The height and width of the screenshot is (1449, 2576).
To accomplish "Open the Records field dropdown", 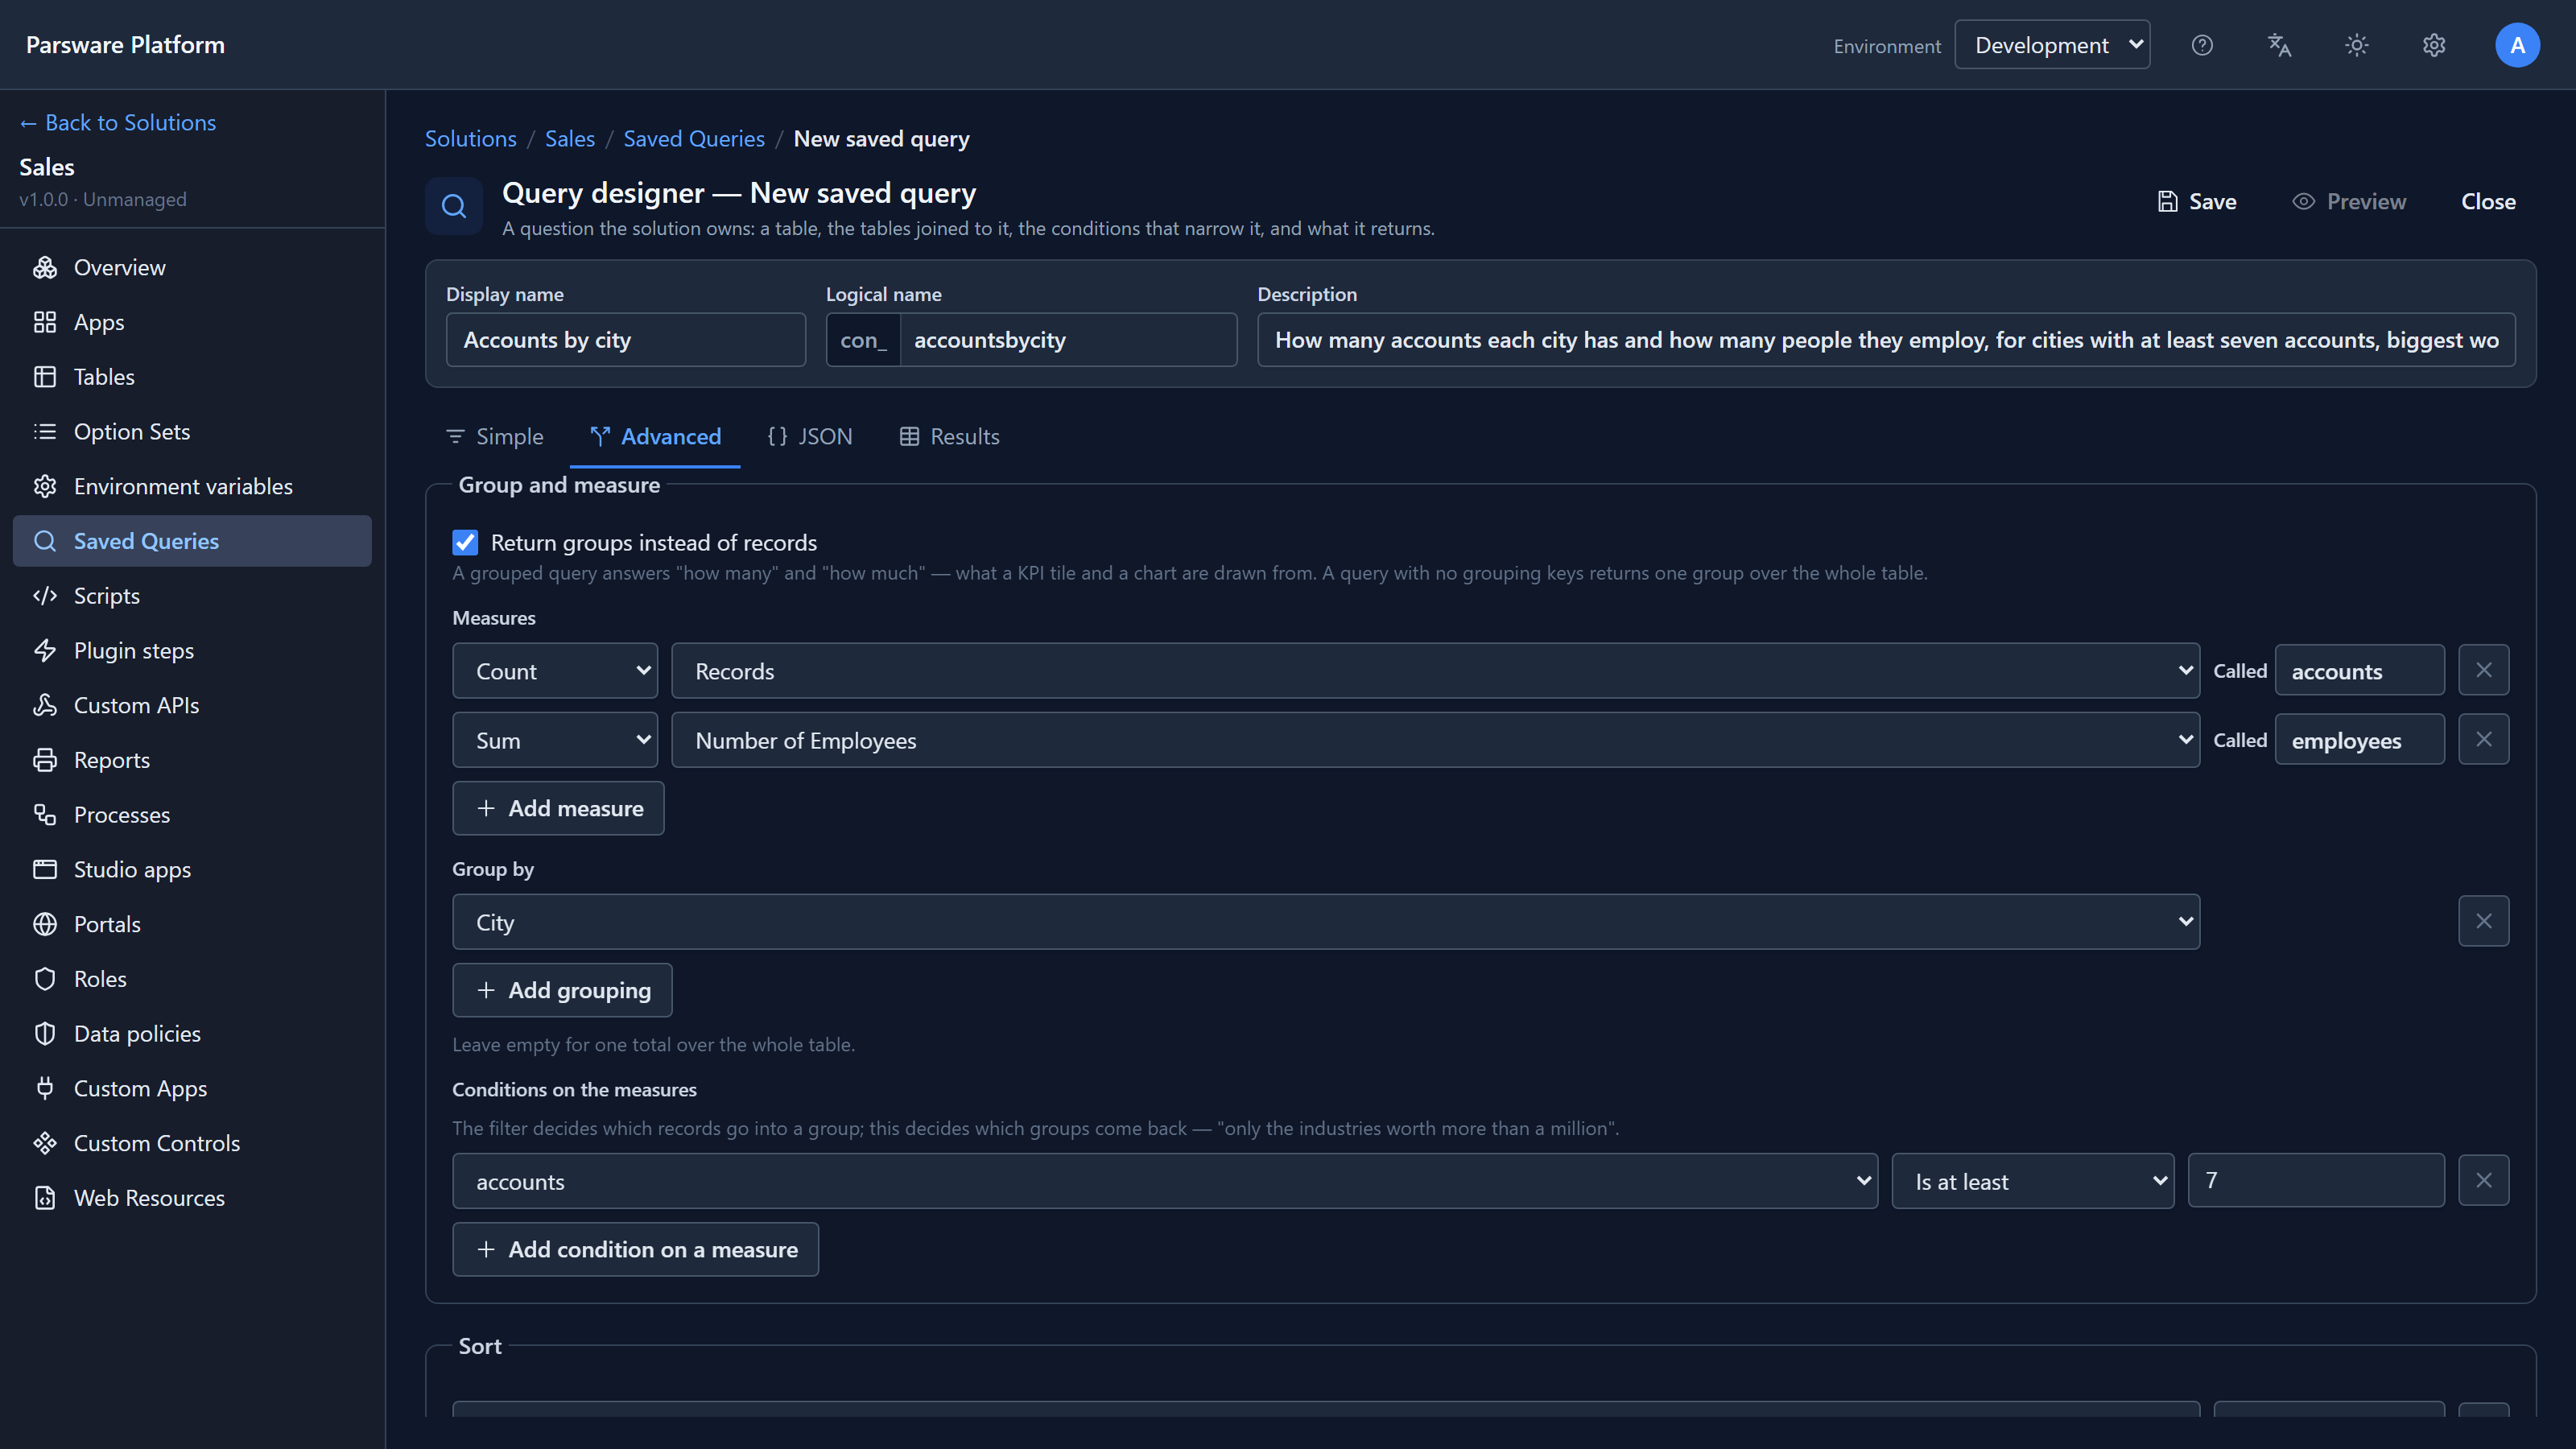I will (x=1435, y=671).
